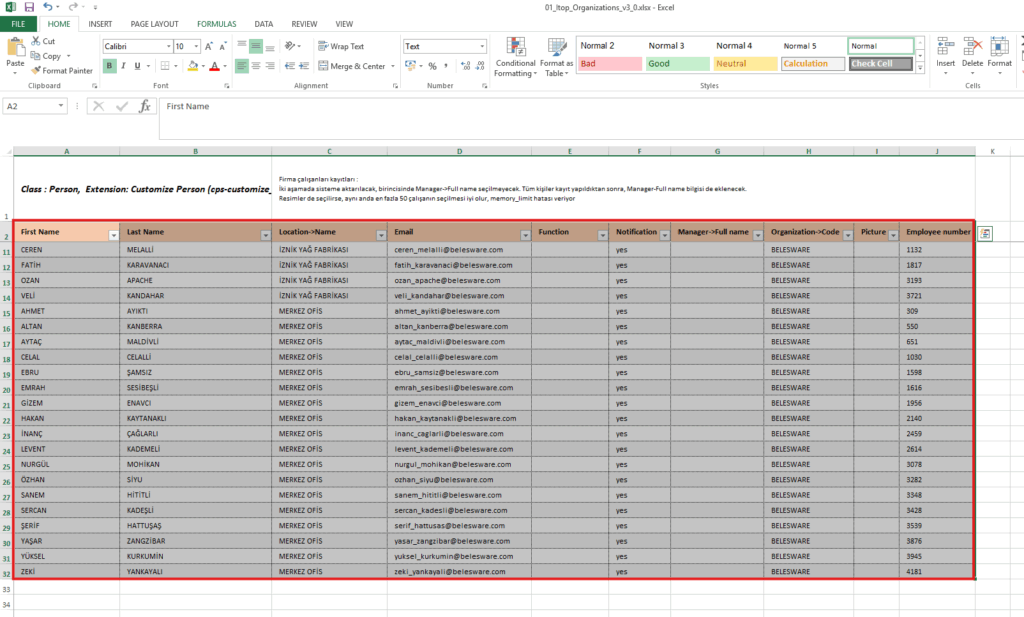
Task: Cut the selected cells
Action: pos(43,41)
